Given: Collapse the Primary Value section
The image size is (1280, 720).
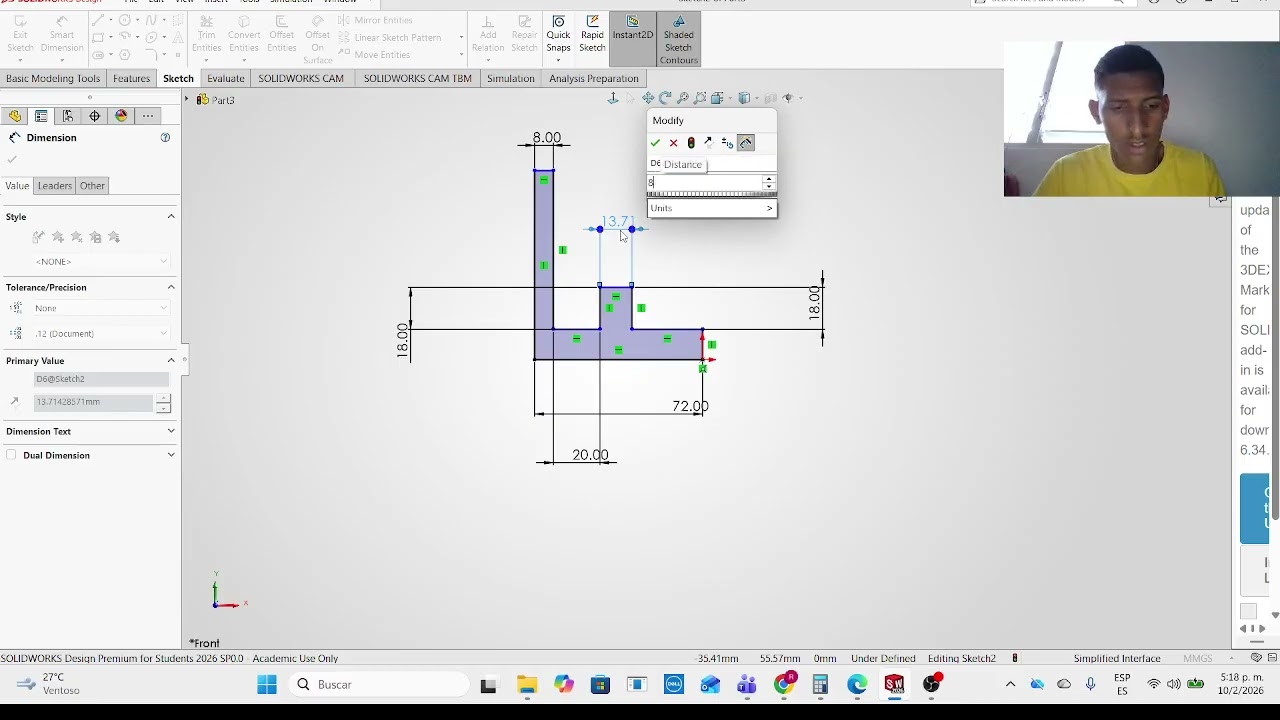Looking at the screenshot, I should click(171, 360).
